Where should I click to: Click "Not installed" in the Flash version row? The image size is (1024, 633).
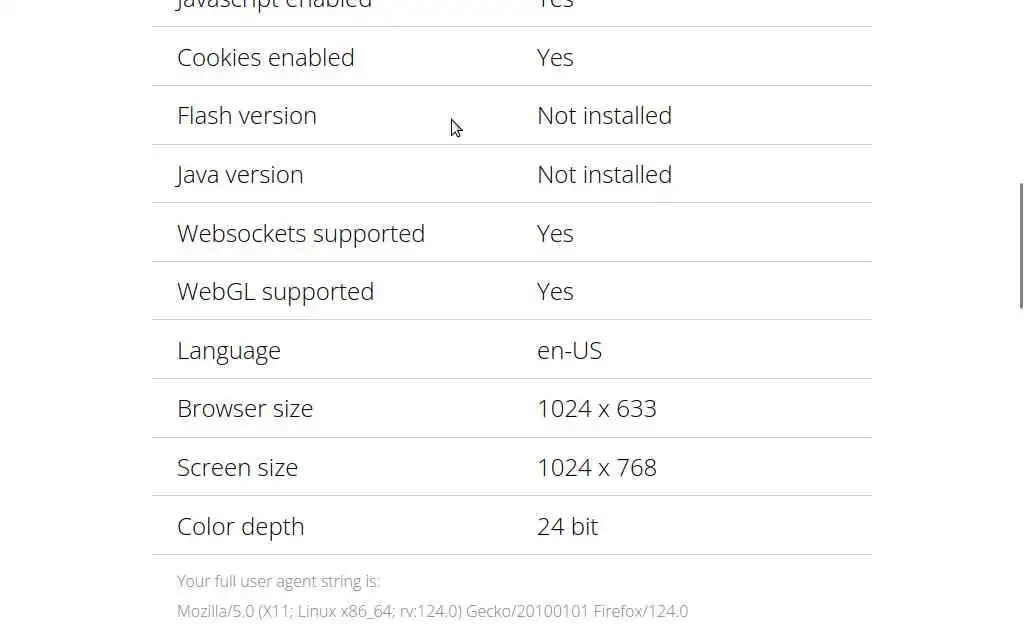(604, 116)
